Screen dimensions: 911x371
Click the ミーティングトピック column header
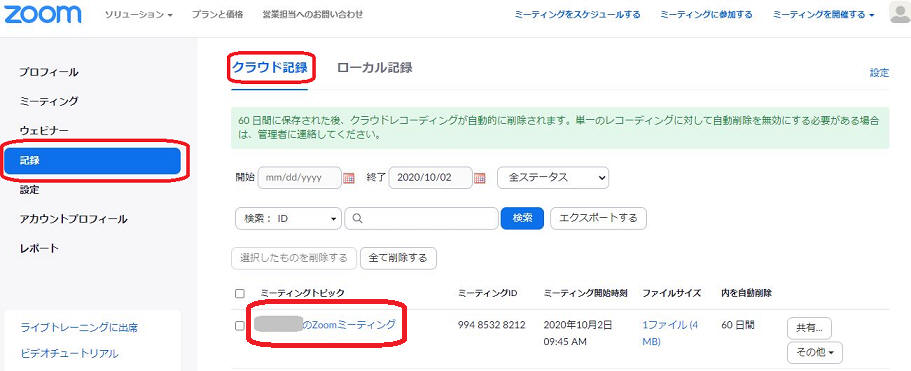[303, 293]
